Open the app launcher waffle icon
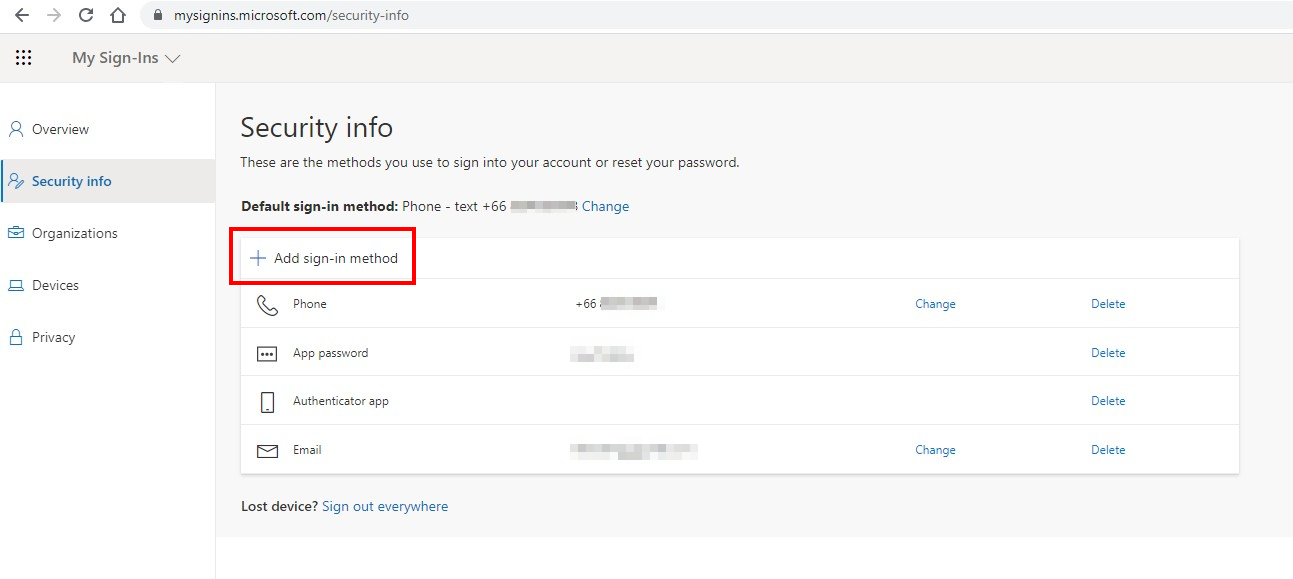Screen dimensions: 1293x579 [23, 58]
